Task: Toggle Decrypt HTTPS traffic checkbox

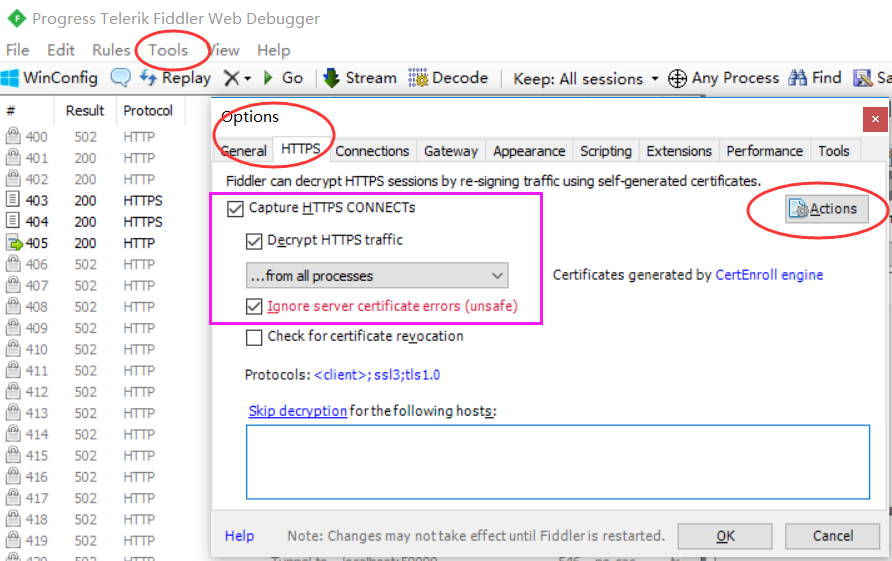Action: pyautogui.click(x=254, y=241)
